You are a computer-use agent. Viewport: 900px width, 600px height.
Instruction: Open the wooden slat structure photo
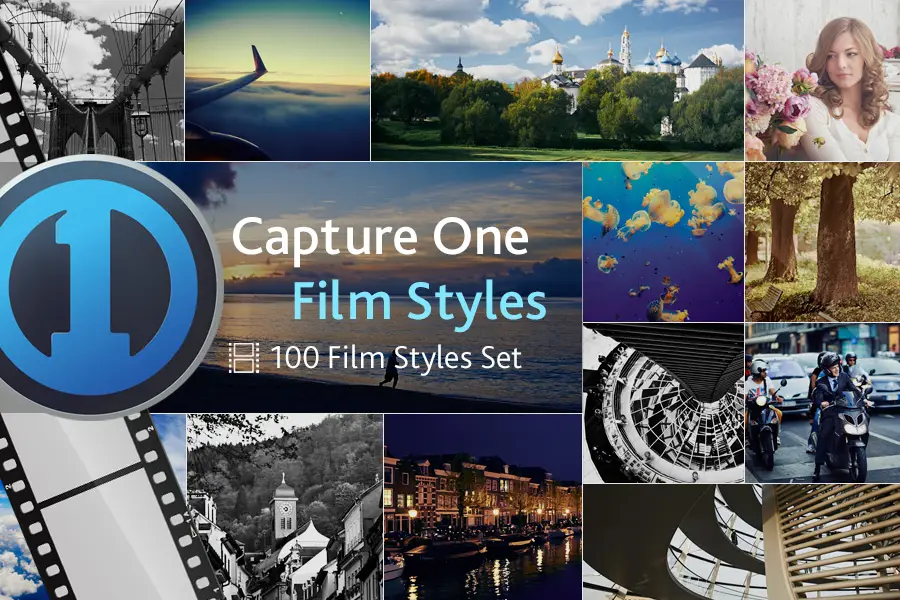(x=831, y=542)
